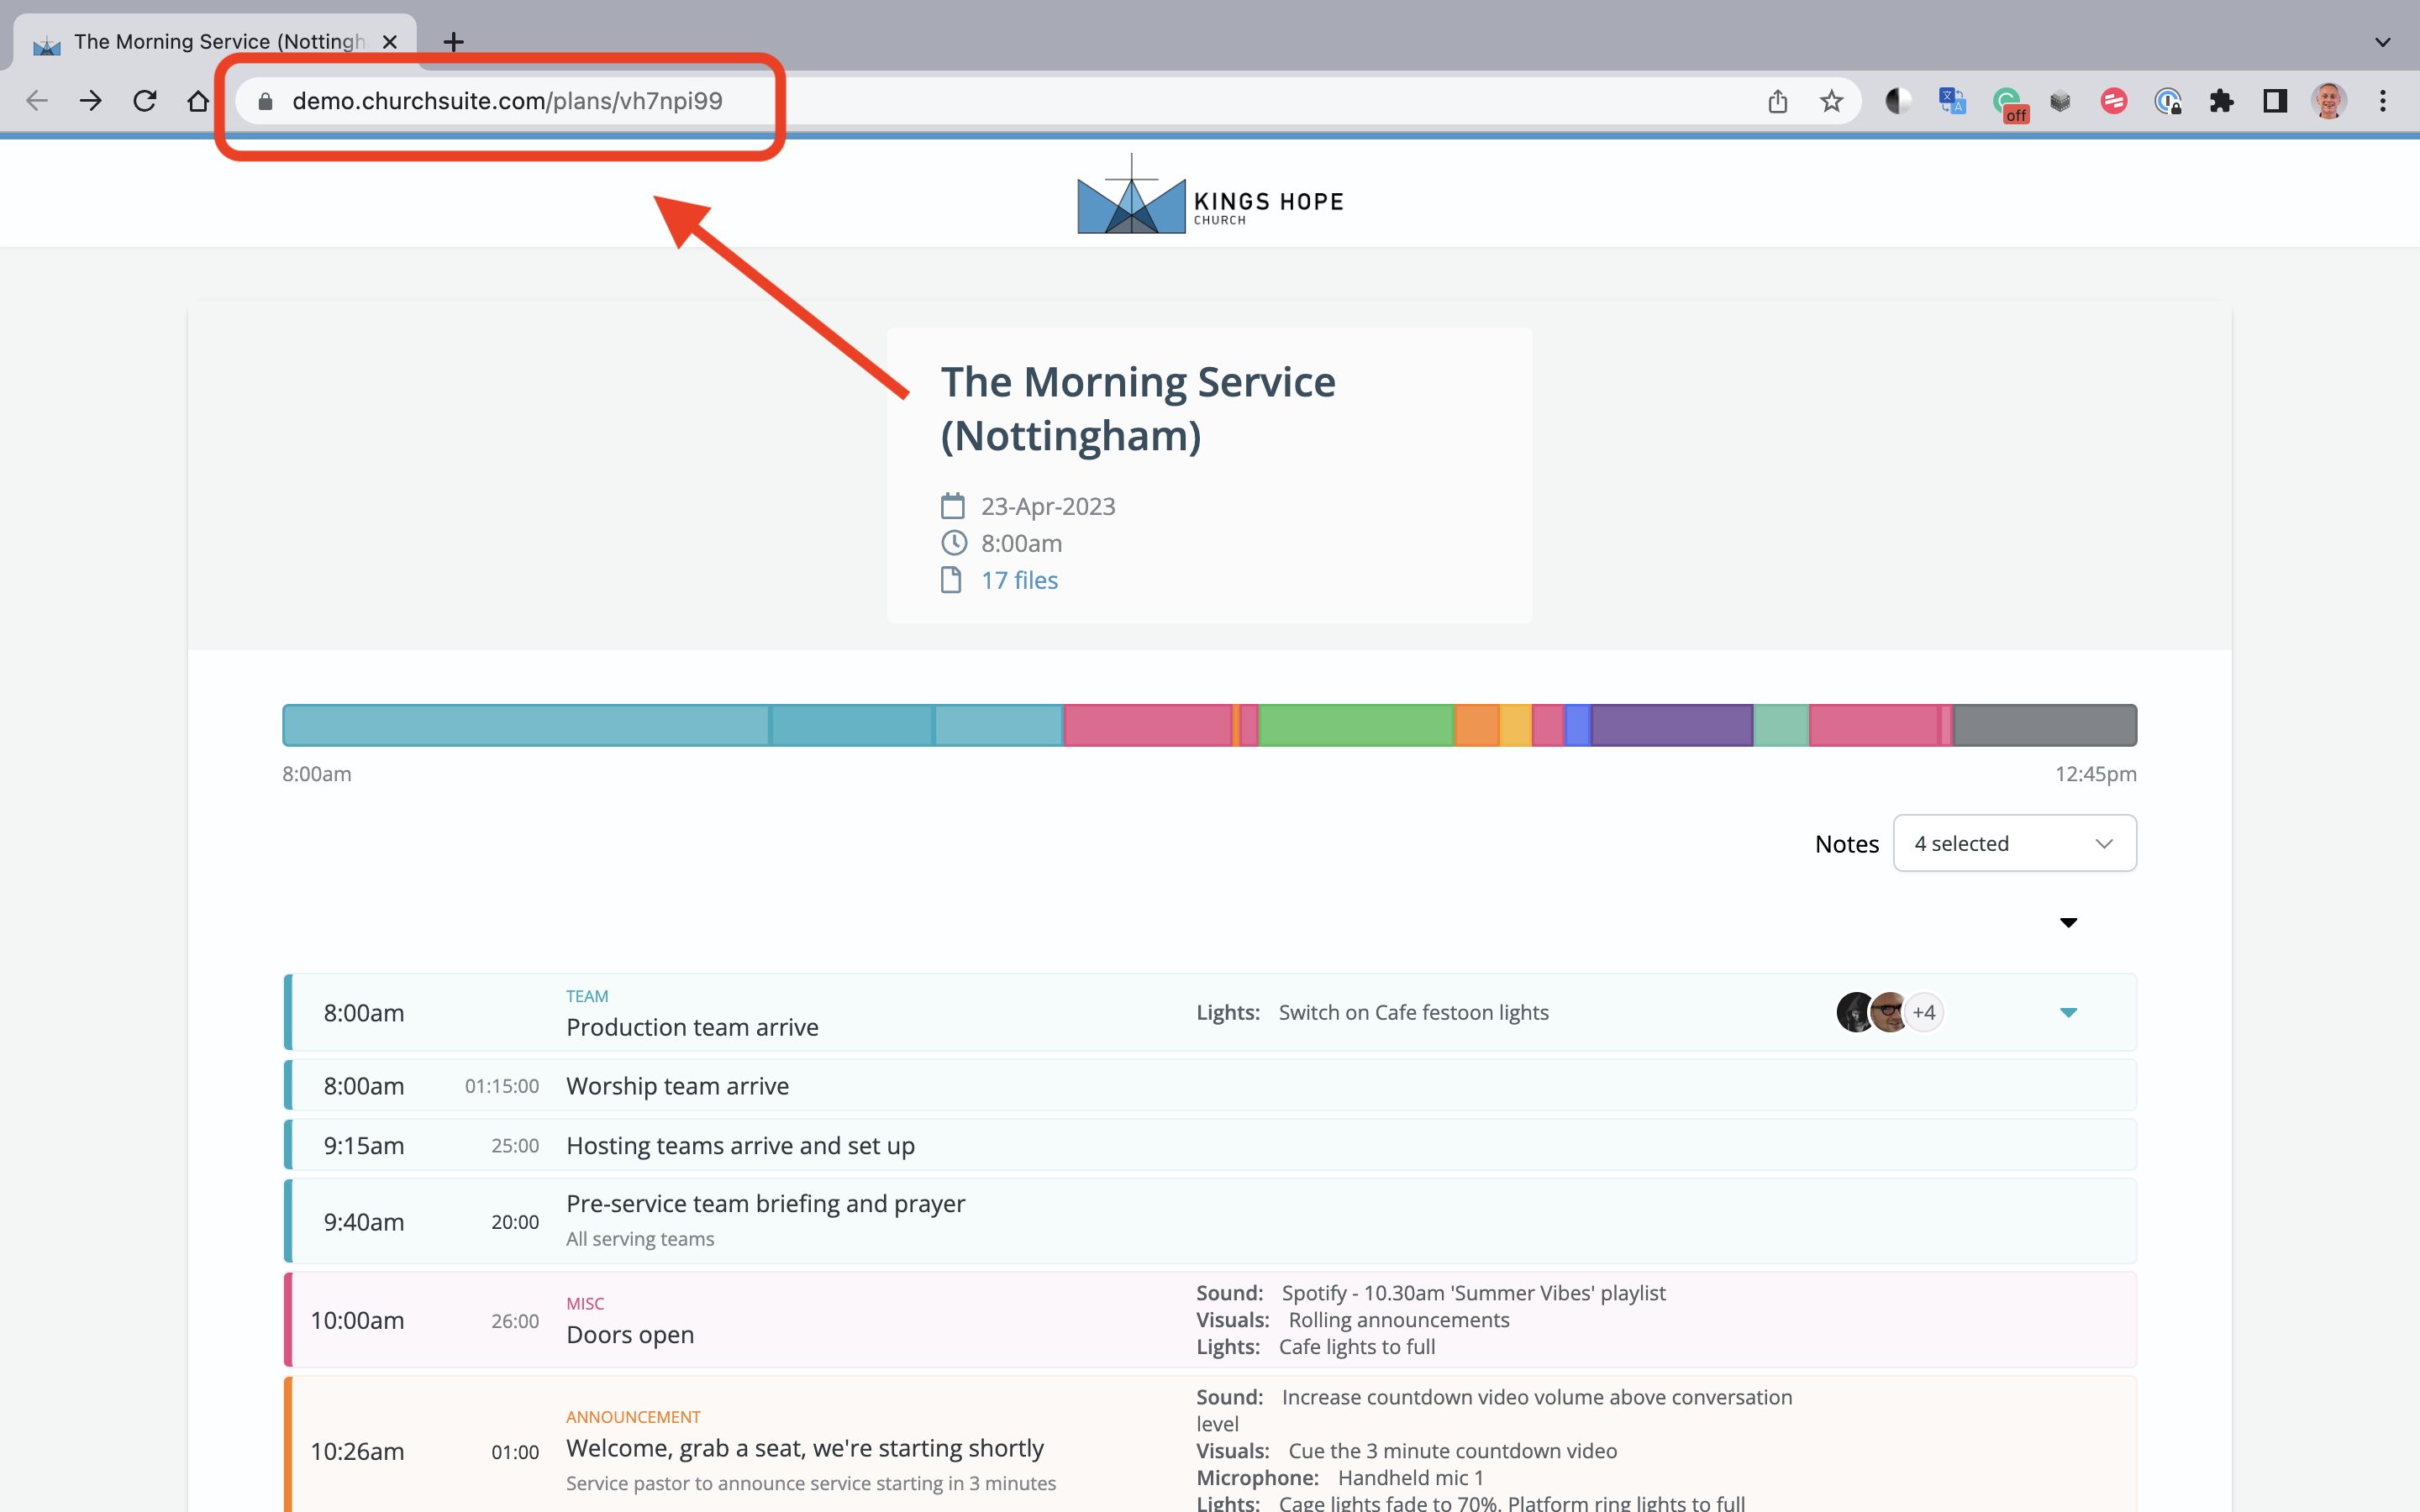This screenshot has height=1512, width=2420.
Task: Open the Notes '4 selected' dropdown
Action: pos(2014,843)
